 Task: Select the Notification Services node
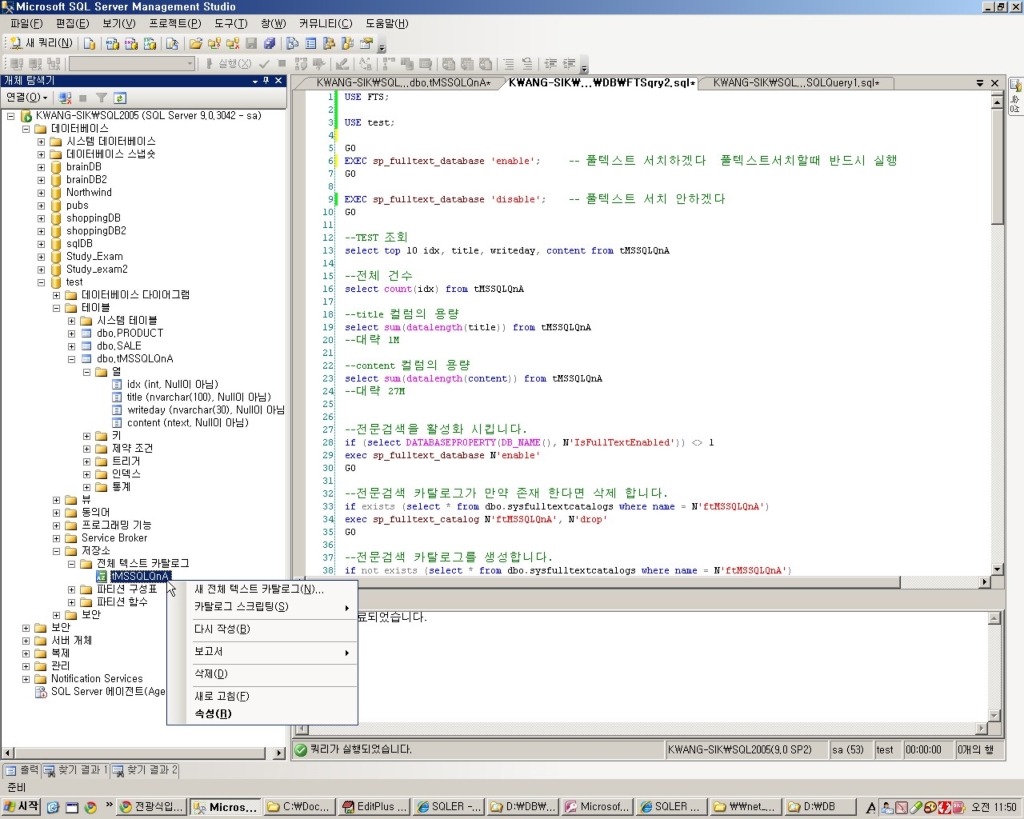(x=97, y=679)
